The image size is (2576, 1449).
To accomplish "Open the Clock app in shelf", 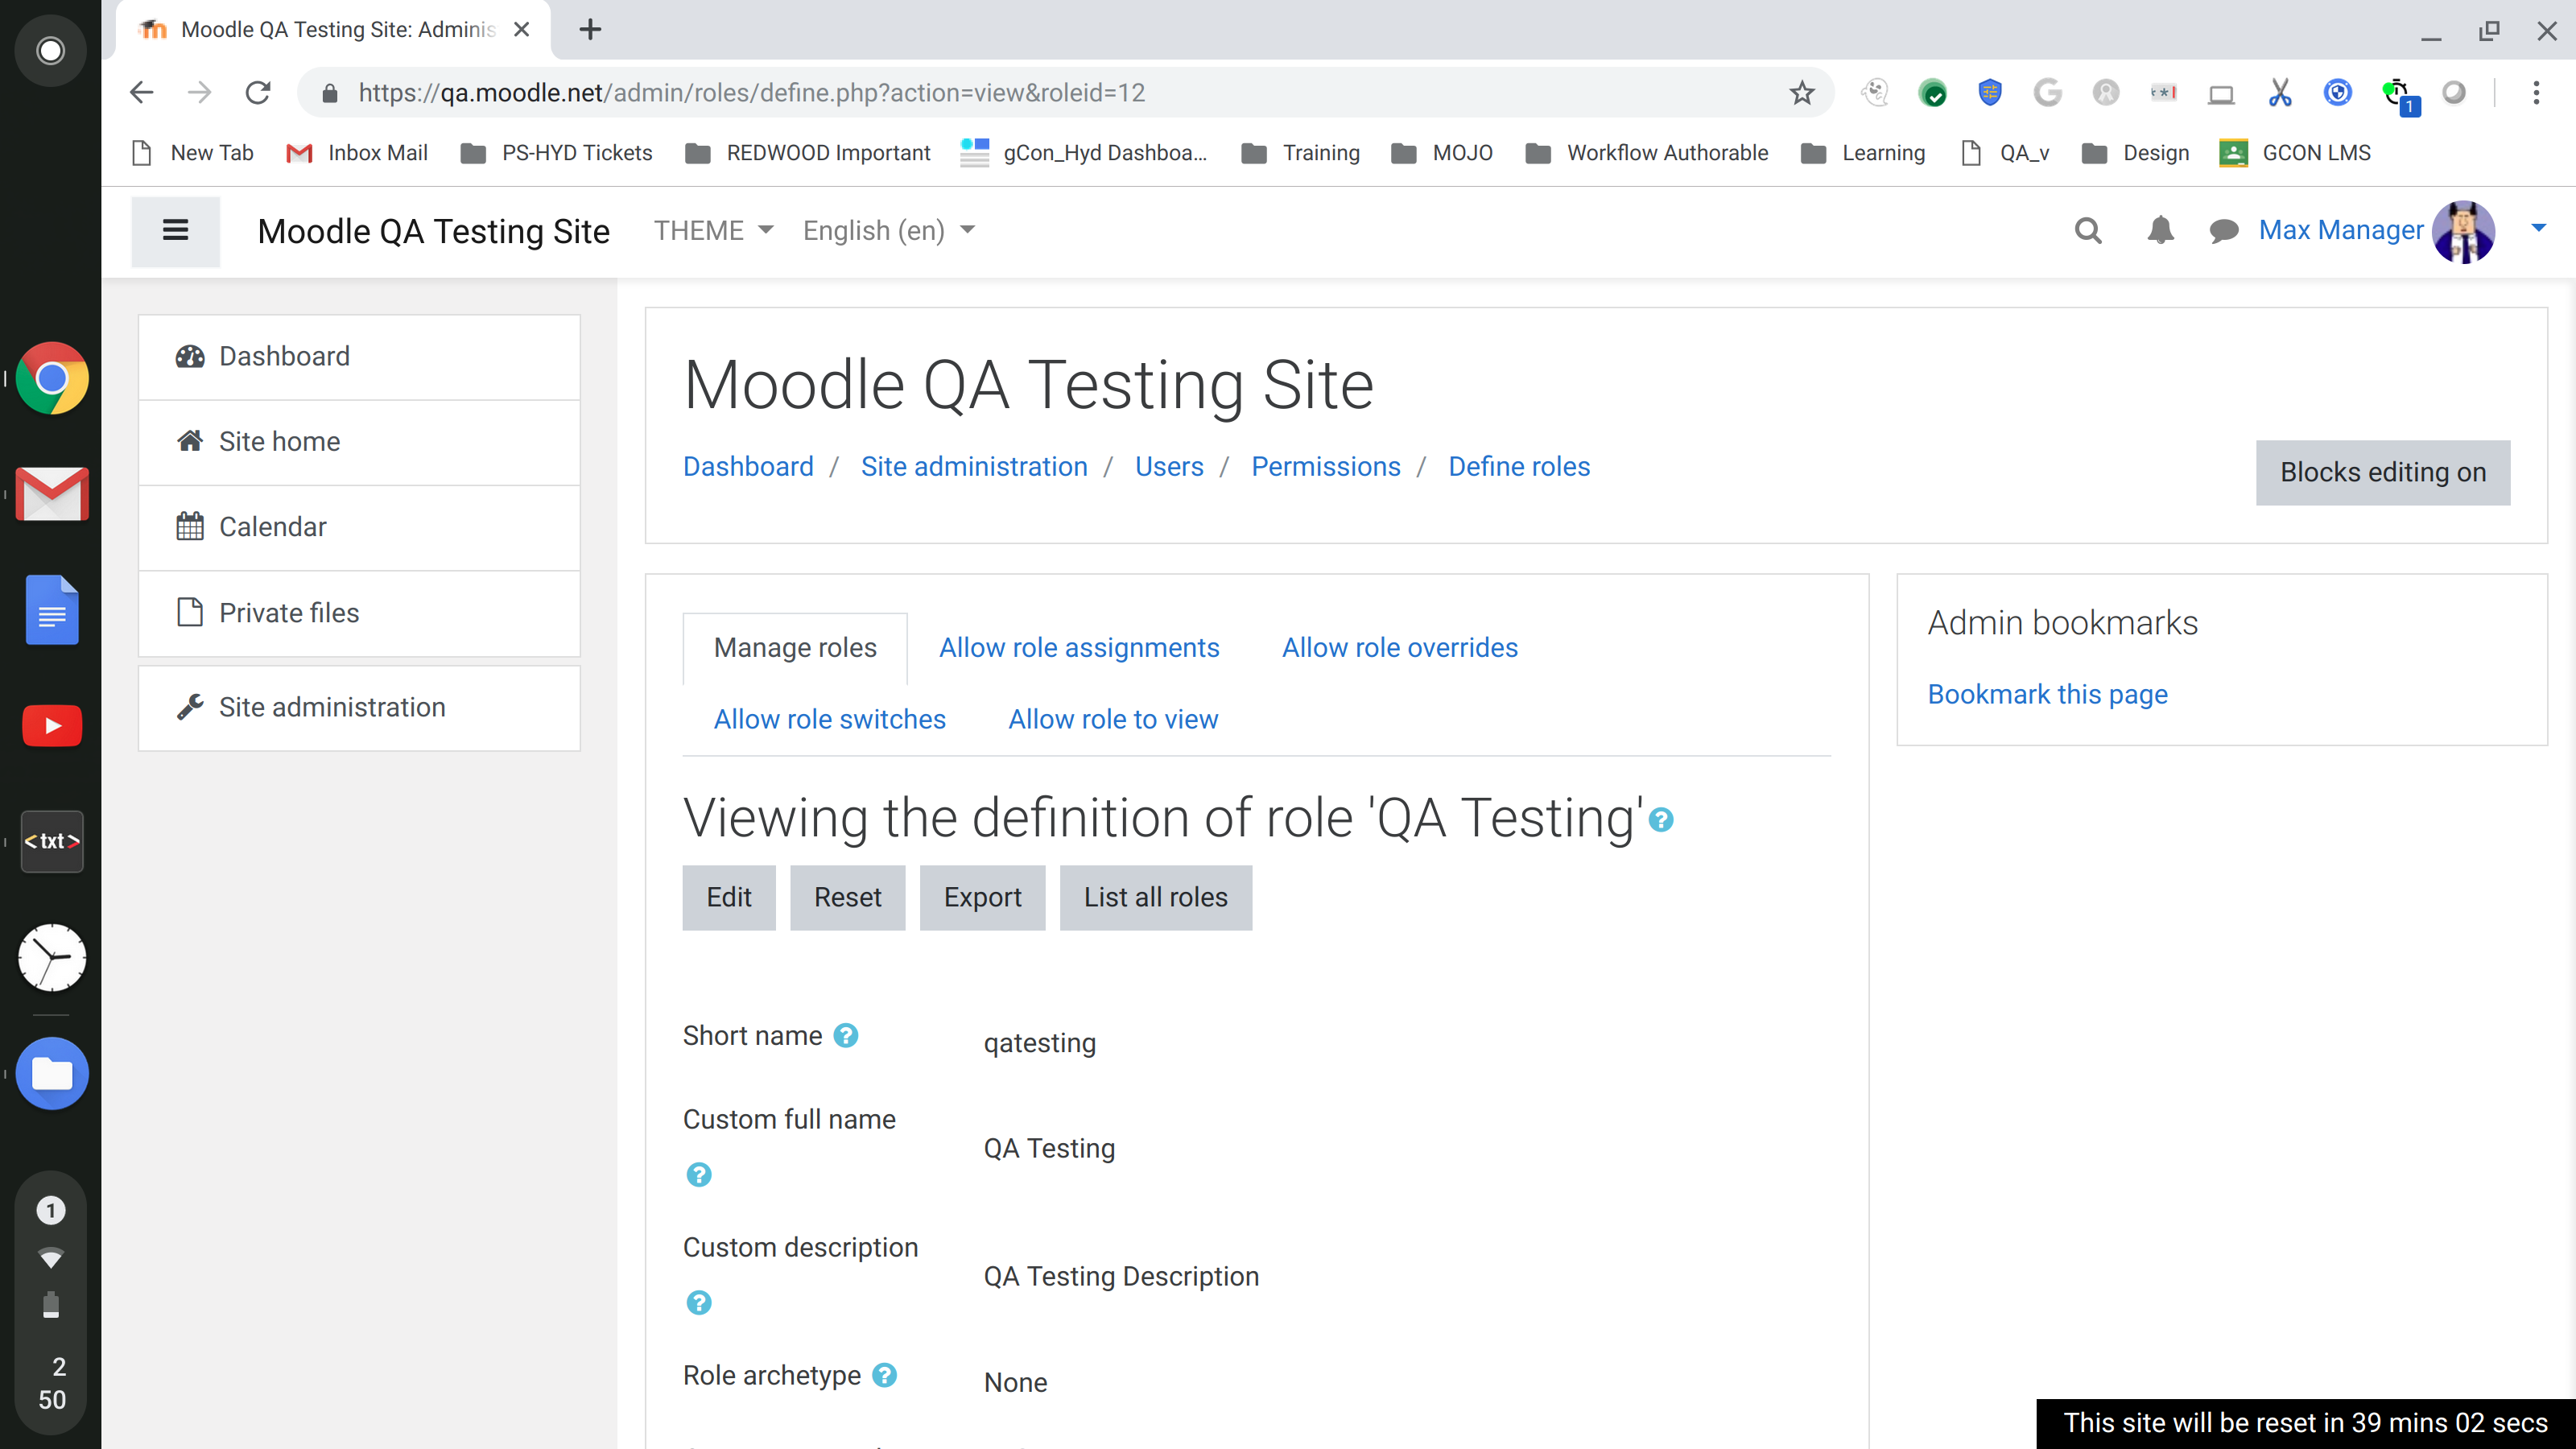I will point(52,958).
